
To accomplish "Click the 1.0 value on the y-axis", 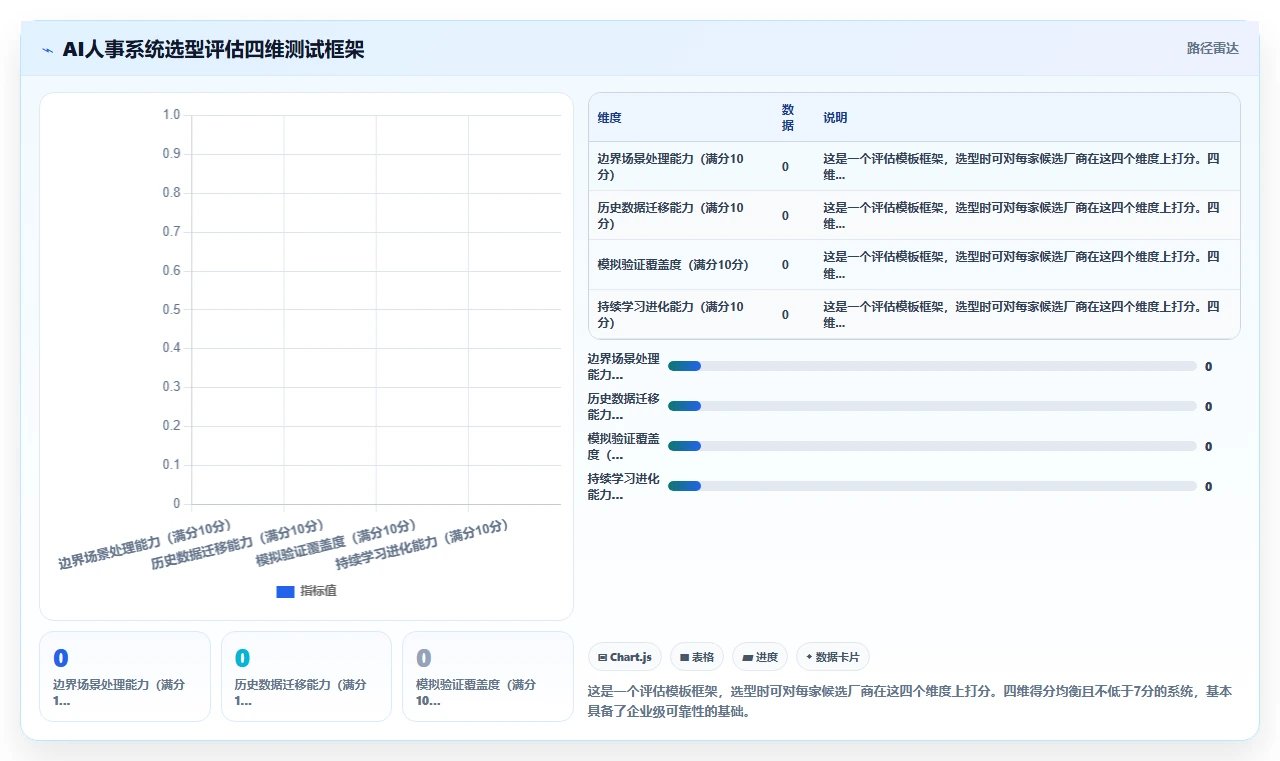I will [171, 115].
